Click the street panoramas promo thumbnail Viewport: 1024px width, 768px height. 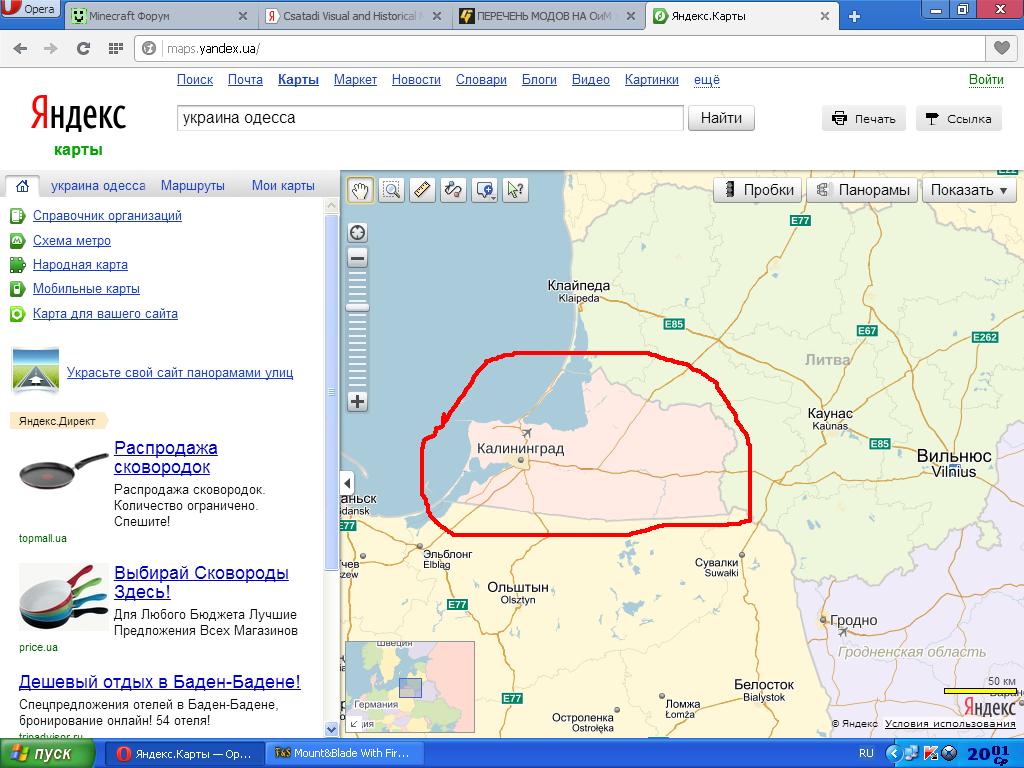(35, 370)
